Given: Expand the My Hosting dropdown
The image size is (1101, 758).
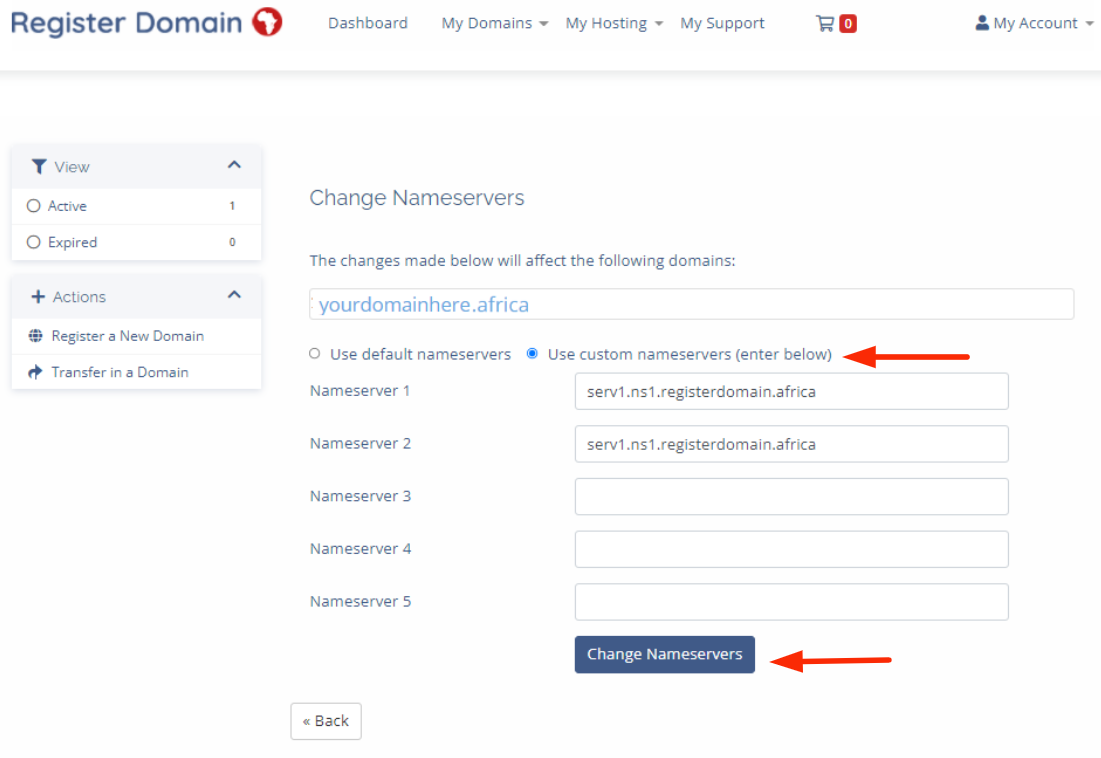Looking at the screenshot, I should click(614, 23).
